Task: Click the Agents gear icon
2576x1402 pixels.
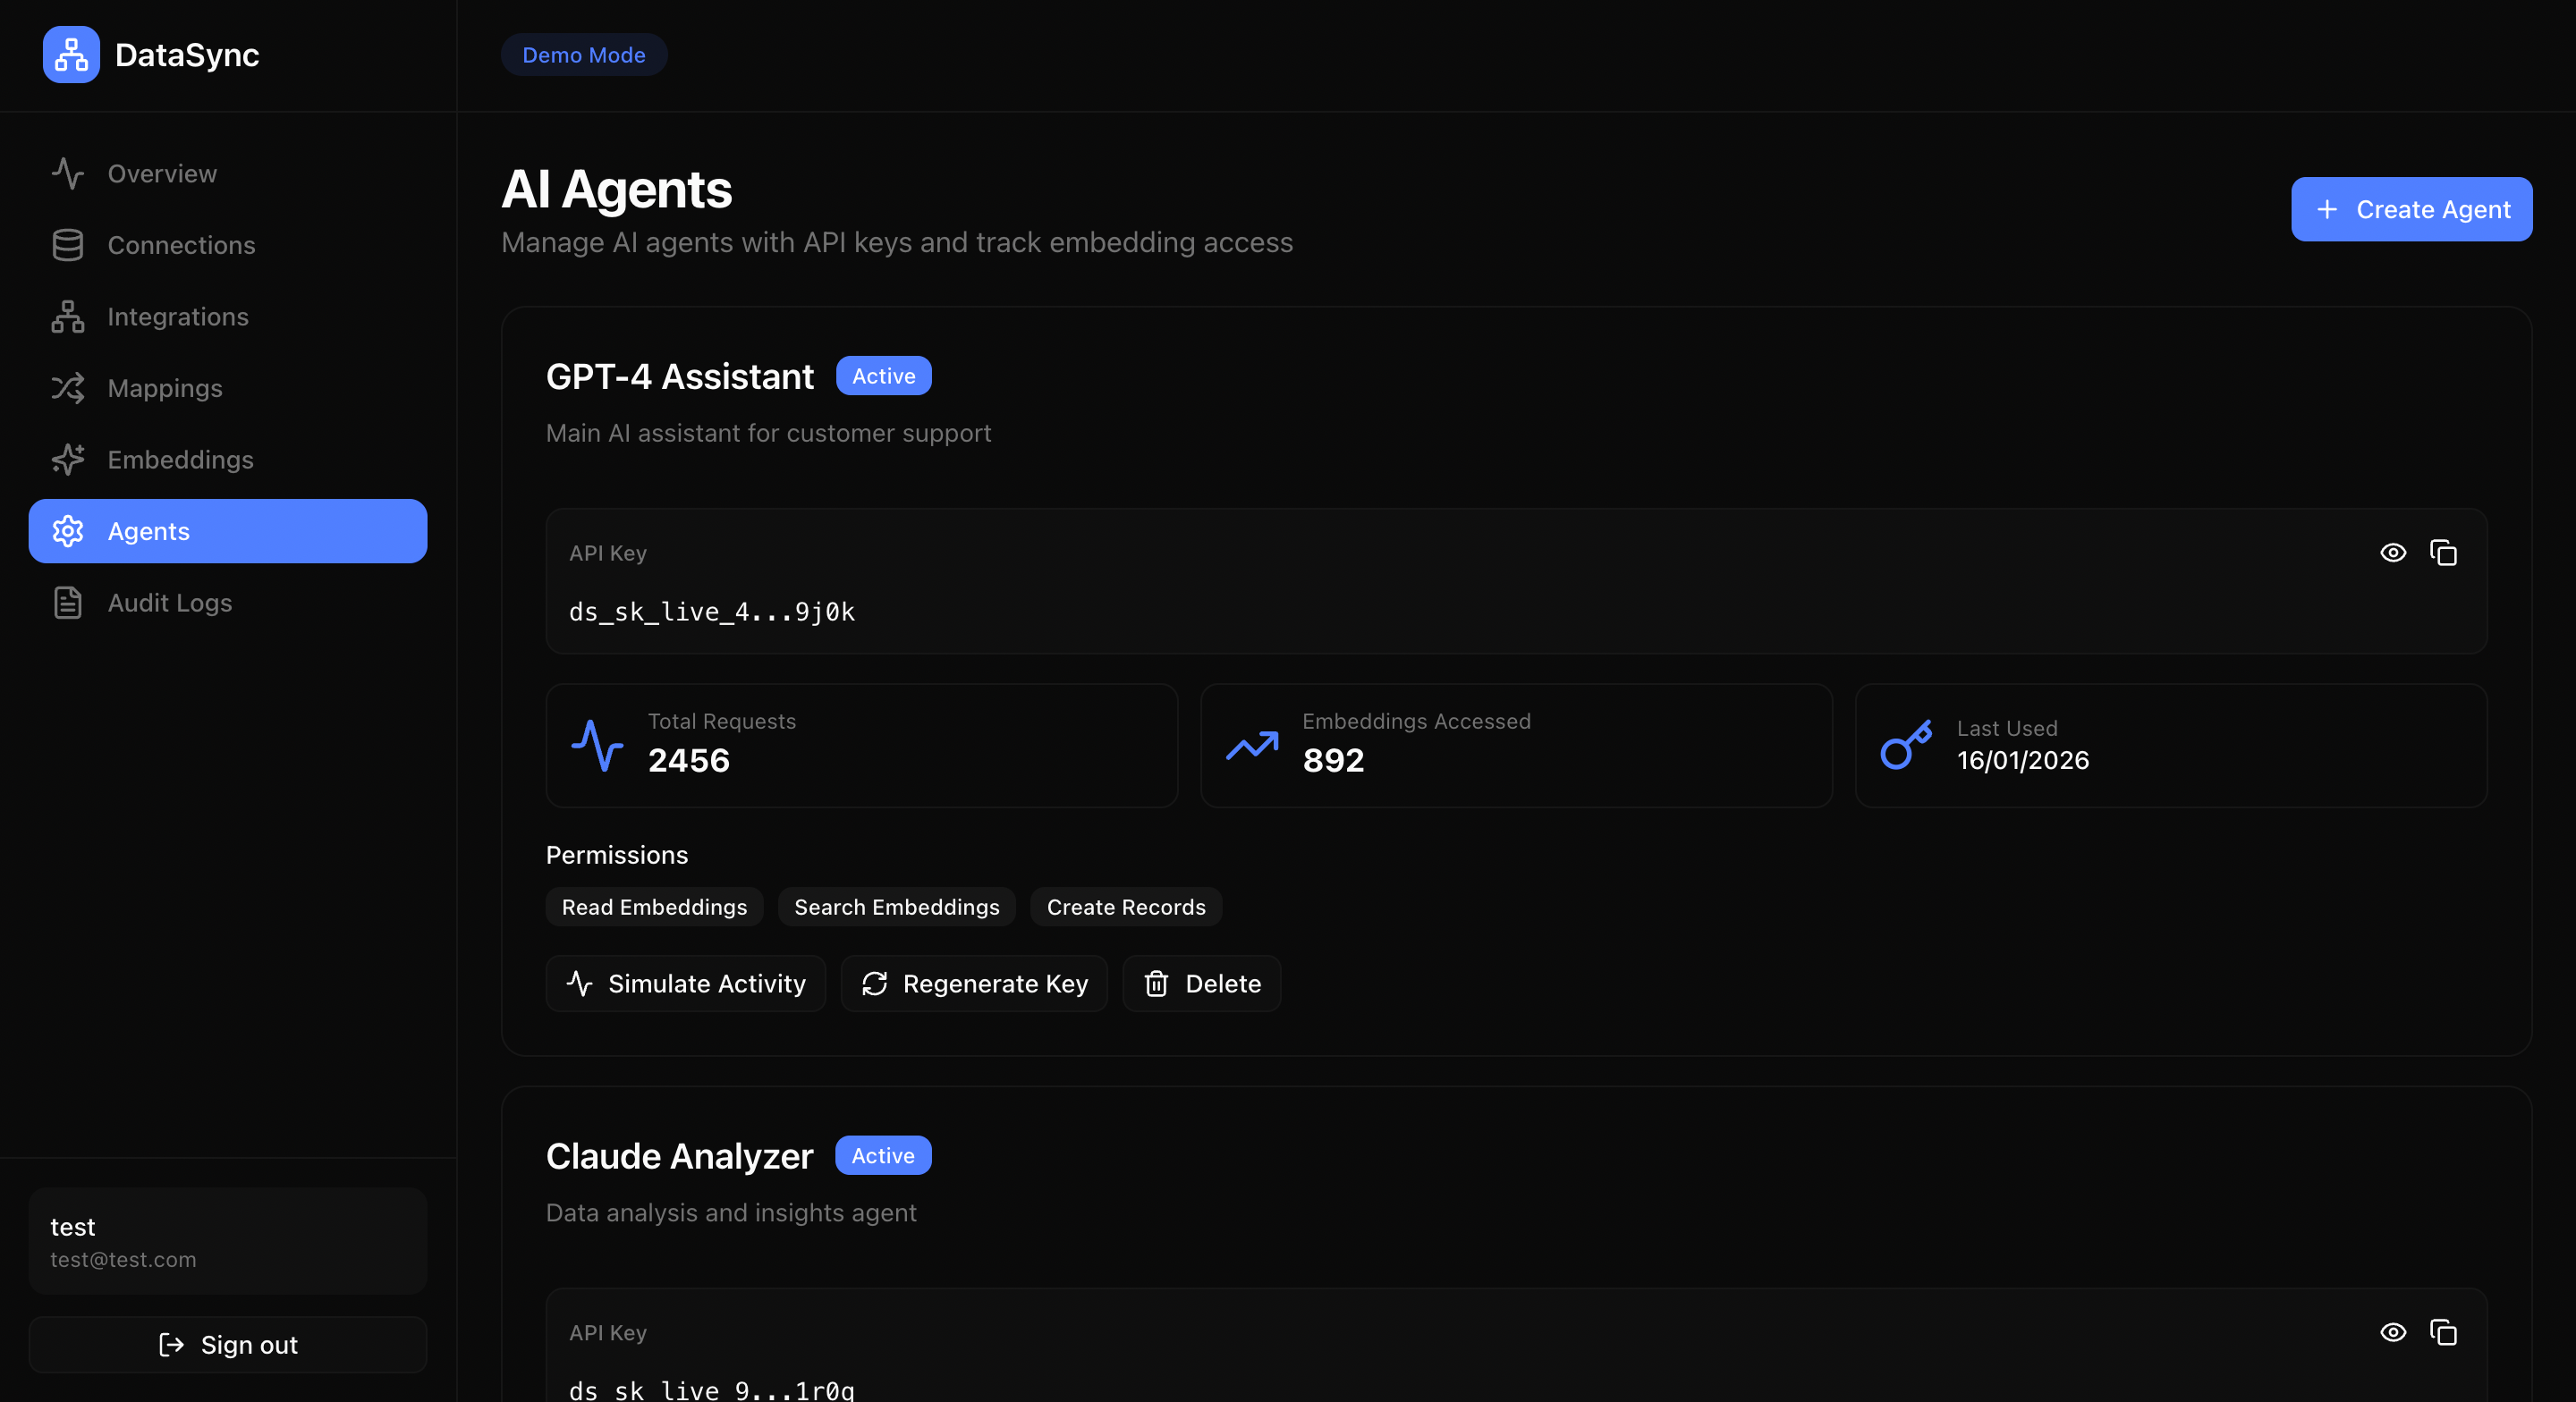Action: click(x=67, y=531)
